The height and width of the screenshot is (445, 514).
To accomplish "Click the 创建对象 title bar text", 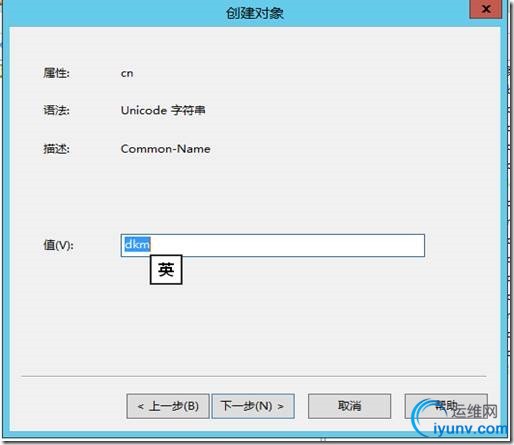I will (255, 13).
